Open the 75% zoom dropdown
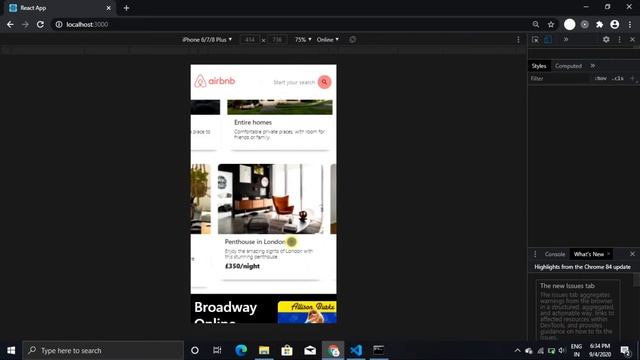Viewport: 640px width, 360px height. coord(303,40)
